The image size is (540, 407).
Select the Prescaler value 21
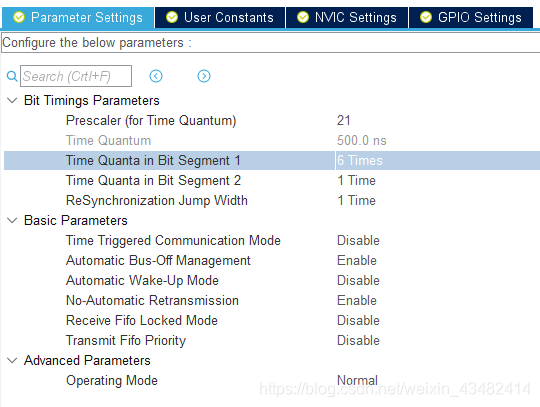pyautogui.click(x=344, y=121)
